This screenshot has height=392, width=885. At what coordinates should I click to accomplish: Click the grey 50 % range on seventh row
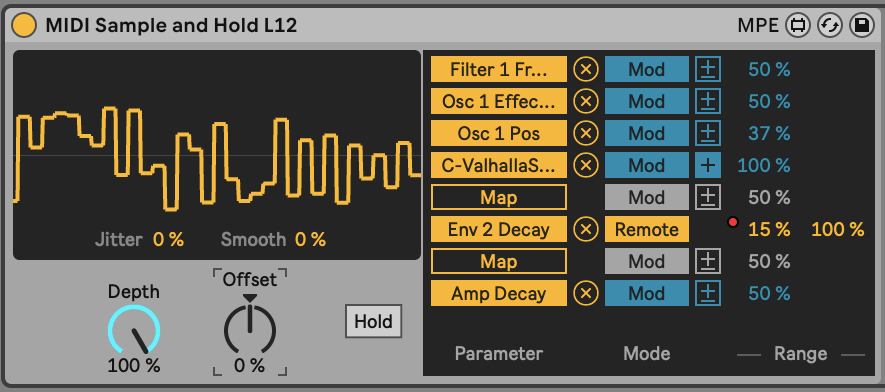point(769,262)
